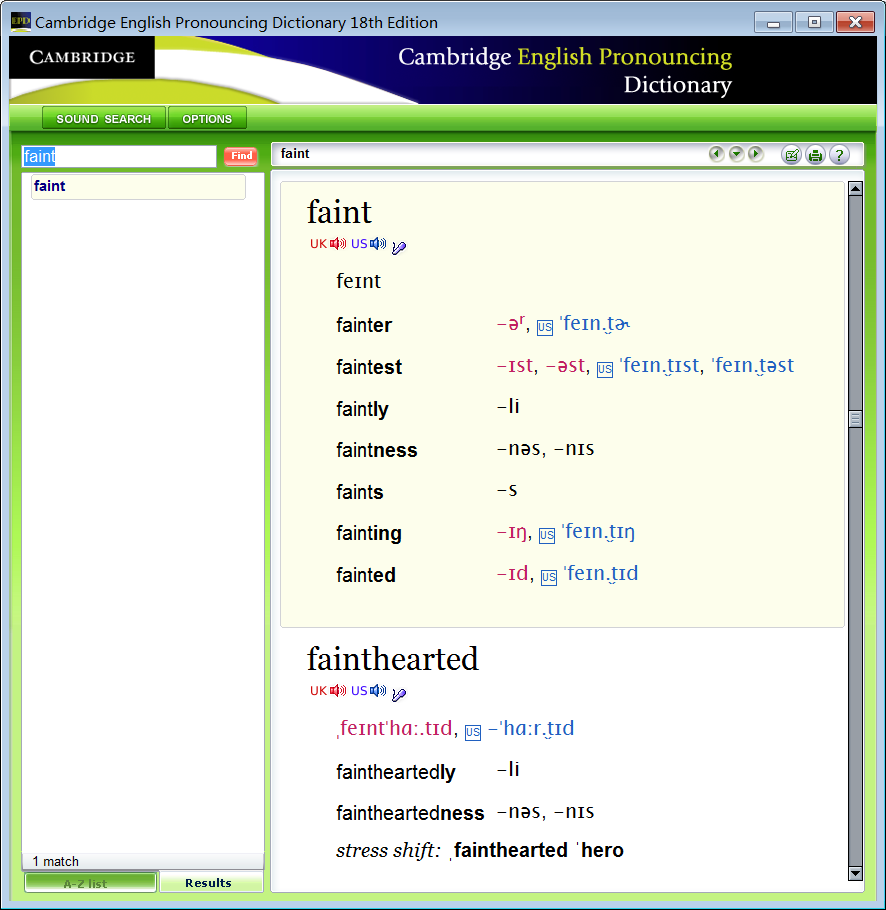886x910 pixels.
Task: Click microphone record icon under faint
Action: coord(399,247)
